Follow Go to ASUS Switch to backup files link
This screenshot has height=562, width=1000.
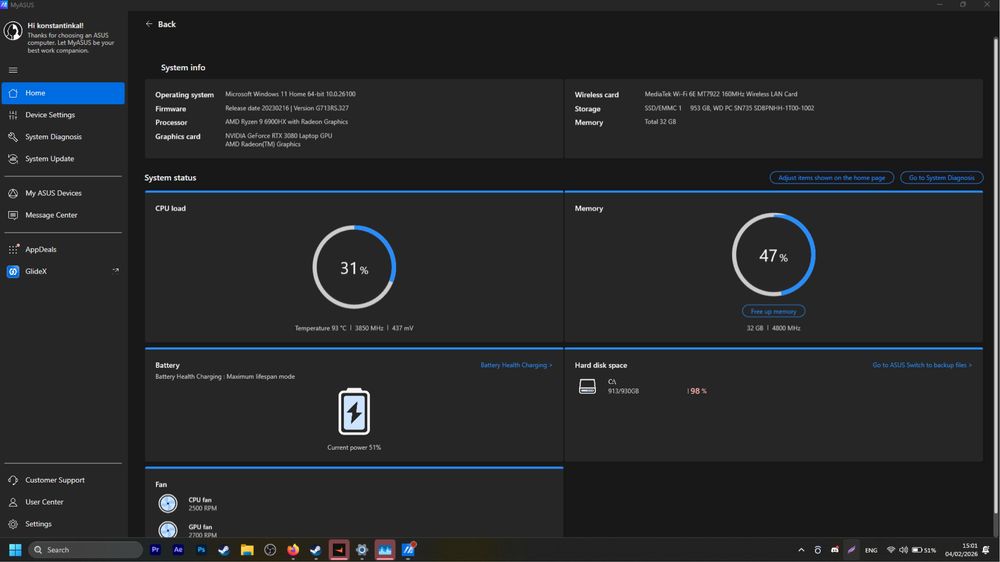coord(921,365)
